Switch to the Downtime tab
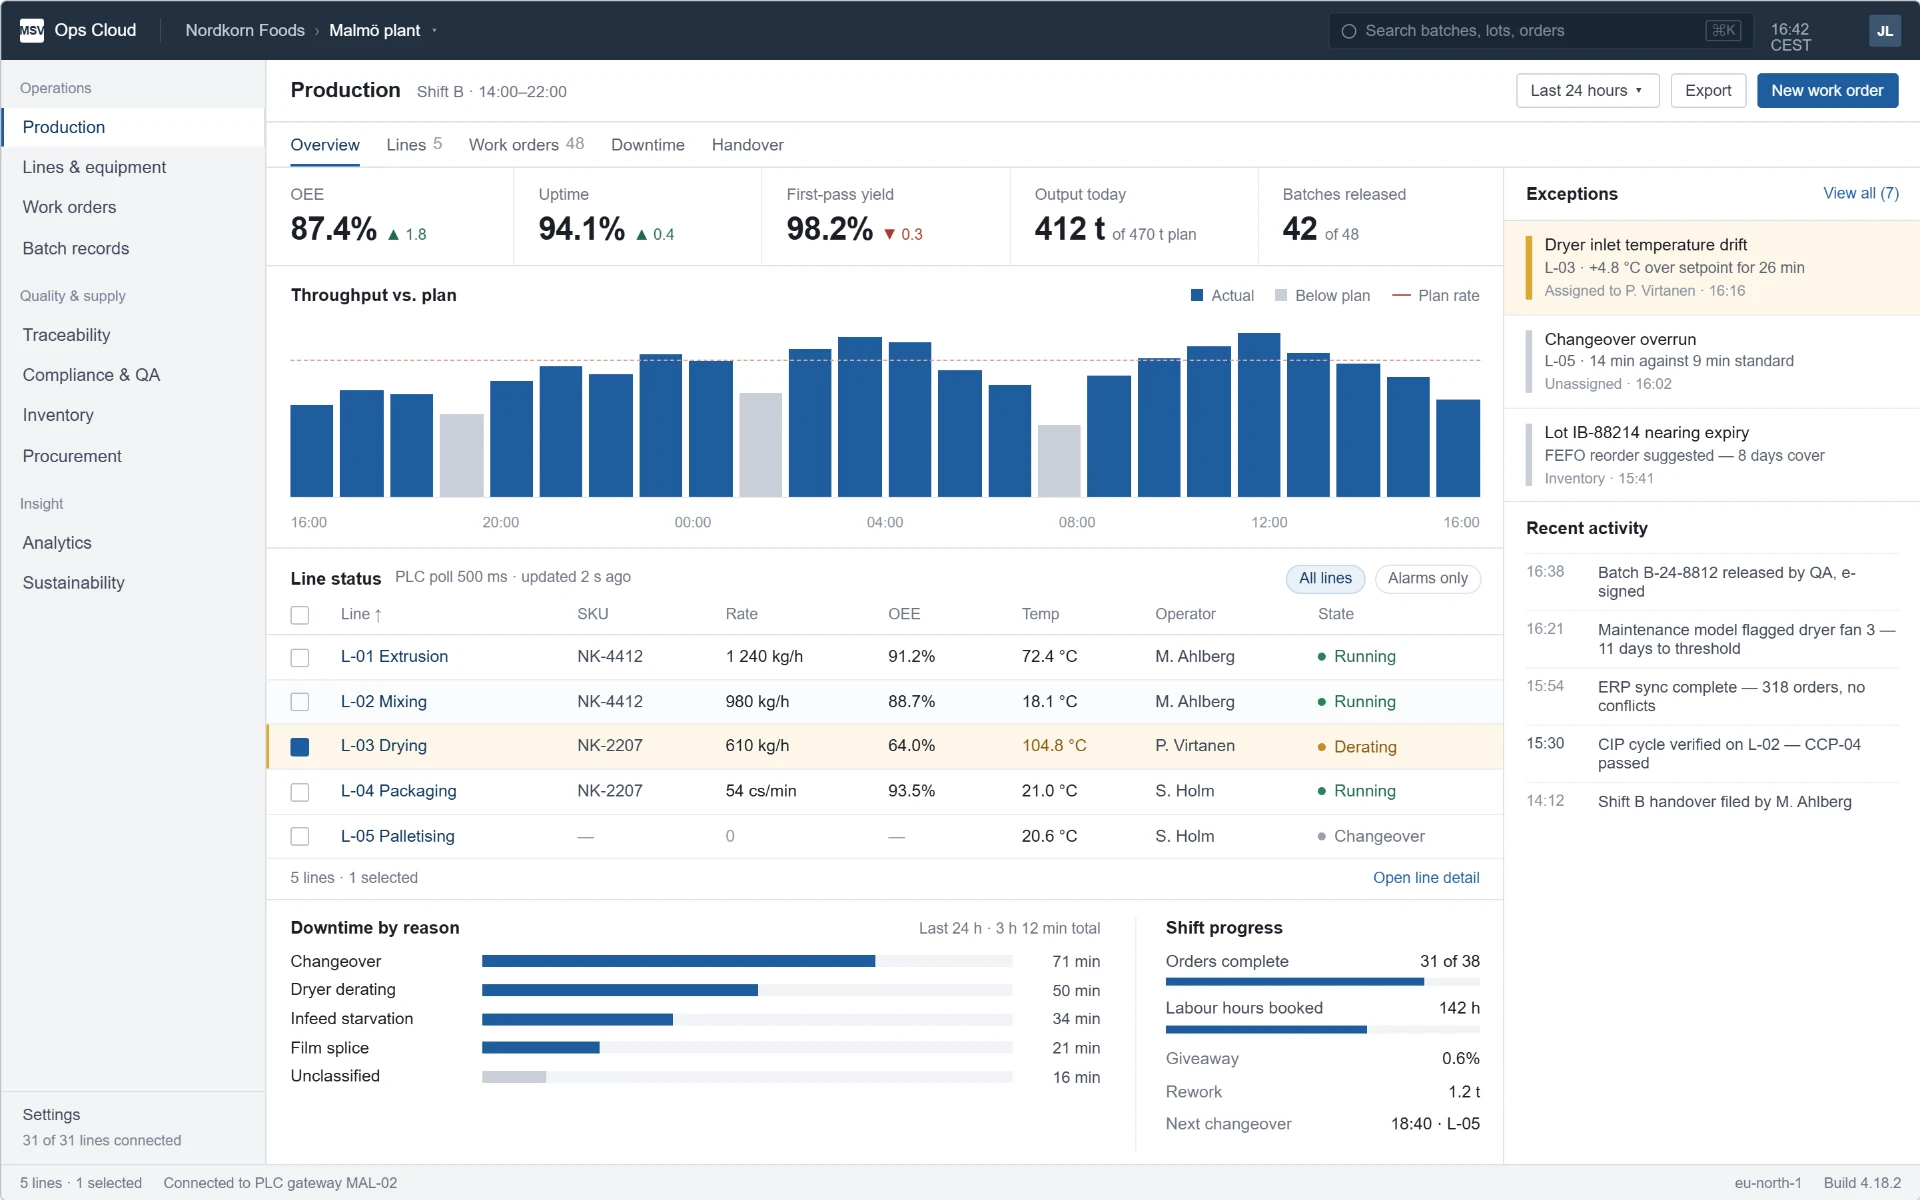This screenshot has width=1920, height=1200. [x=648, y=145]
